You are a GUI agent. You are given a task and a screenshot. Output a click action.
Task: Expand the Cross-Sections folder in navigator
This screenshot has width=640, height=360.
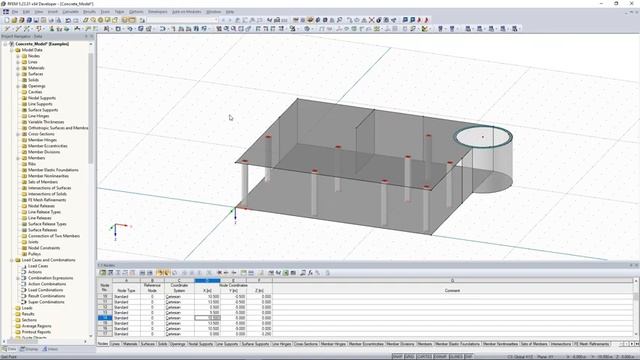(x=18, y=134)
